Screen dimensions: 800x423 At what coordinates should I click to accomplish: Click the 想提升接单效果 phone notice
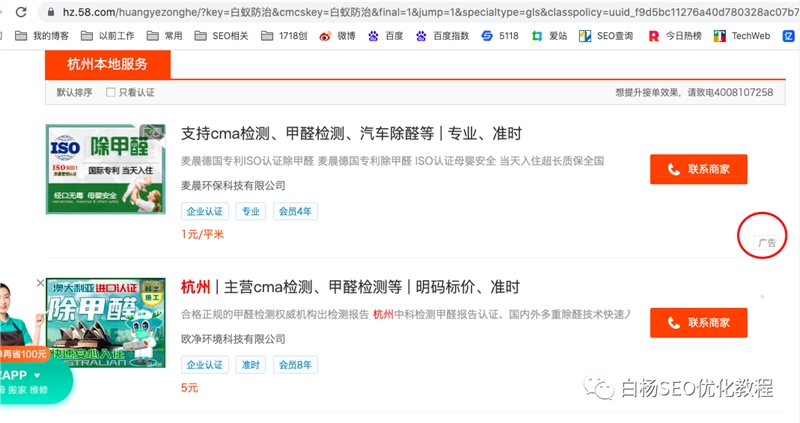pos(694,92)
